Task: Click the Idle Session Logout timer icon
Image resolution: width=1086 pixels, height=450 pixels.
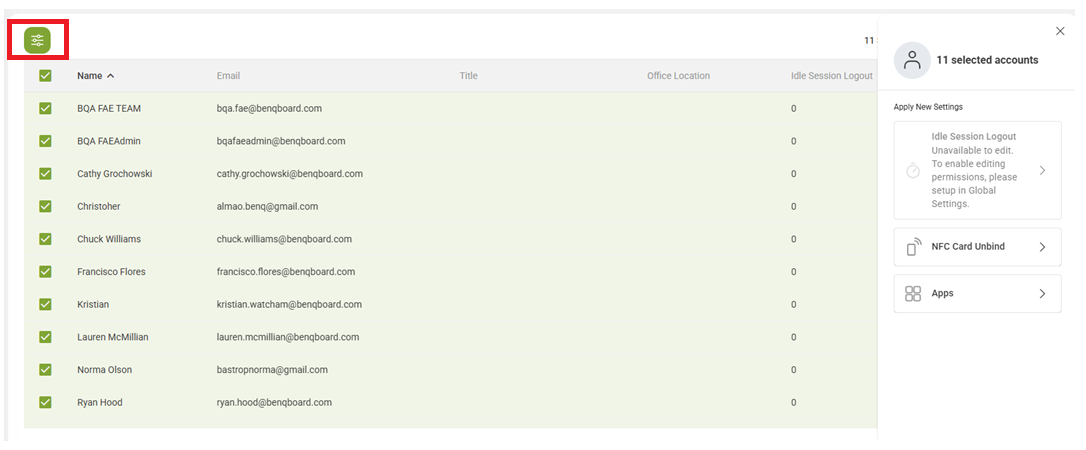Action: coord(913,171)
